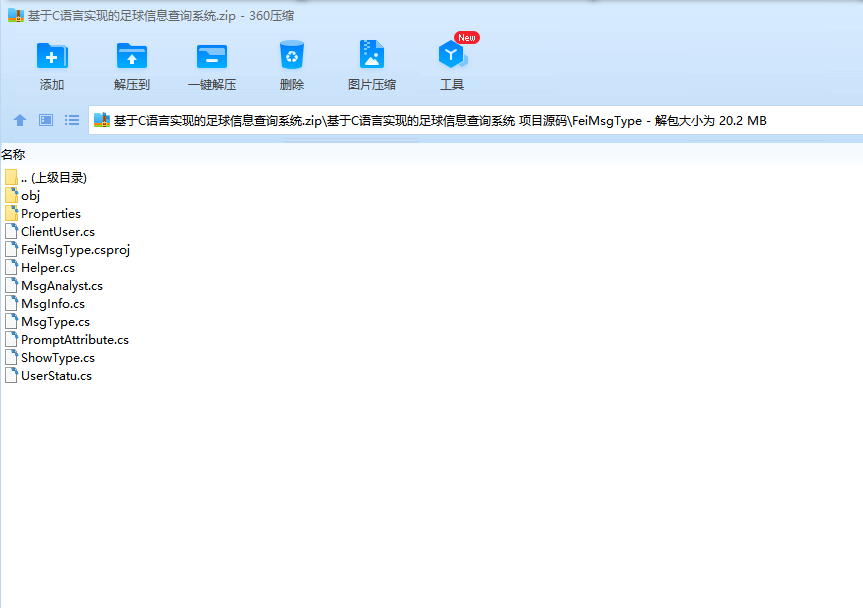
Task: Select the .. (上级目录) parent folder entry
Action: (54, 177)
